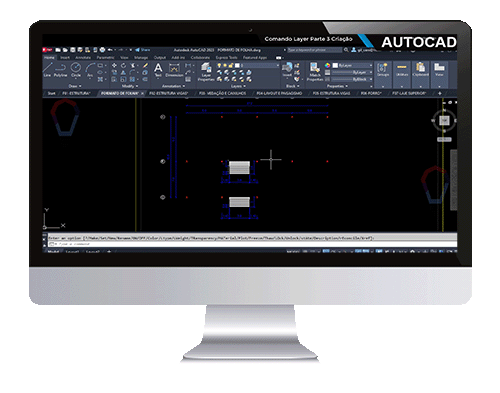Select the Line drawing tool
The height and width of the screenshot is (393, 500).
[x=47, y=70]
